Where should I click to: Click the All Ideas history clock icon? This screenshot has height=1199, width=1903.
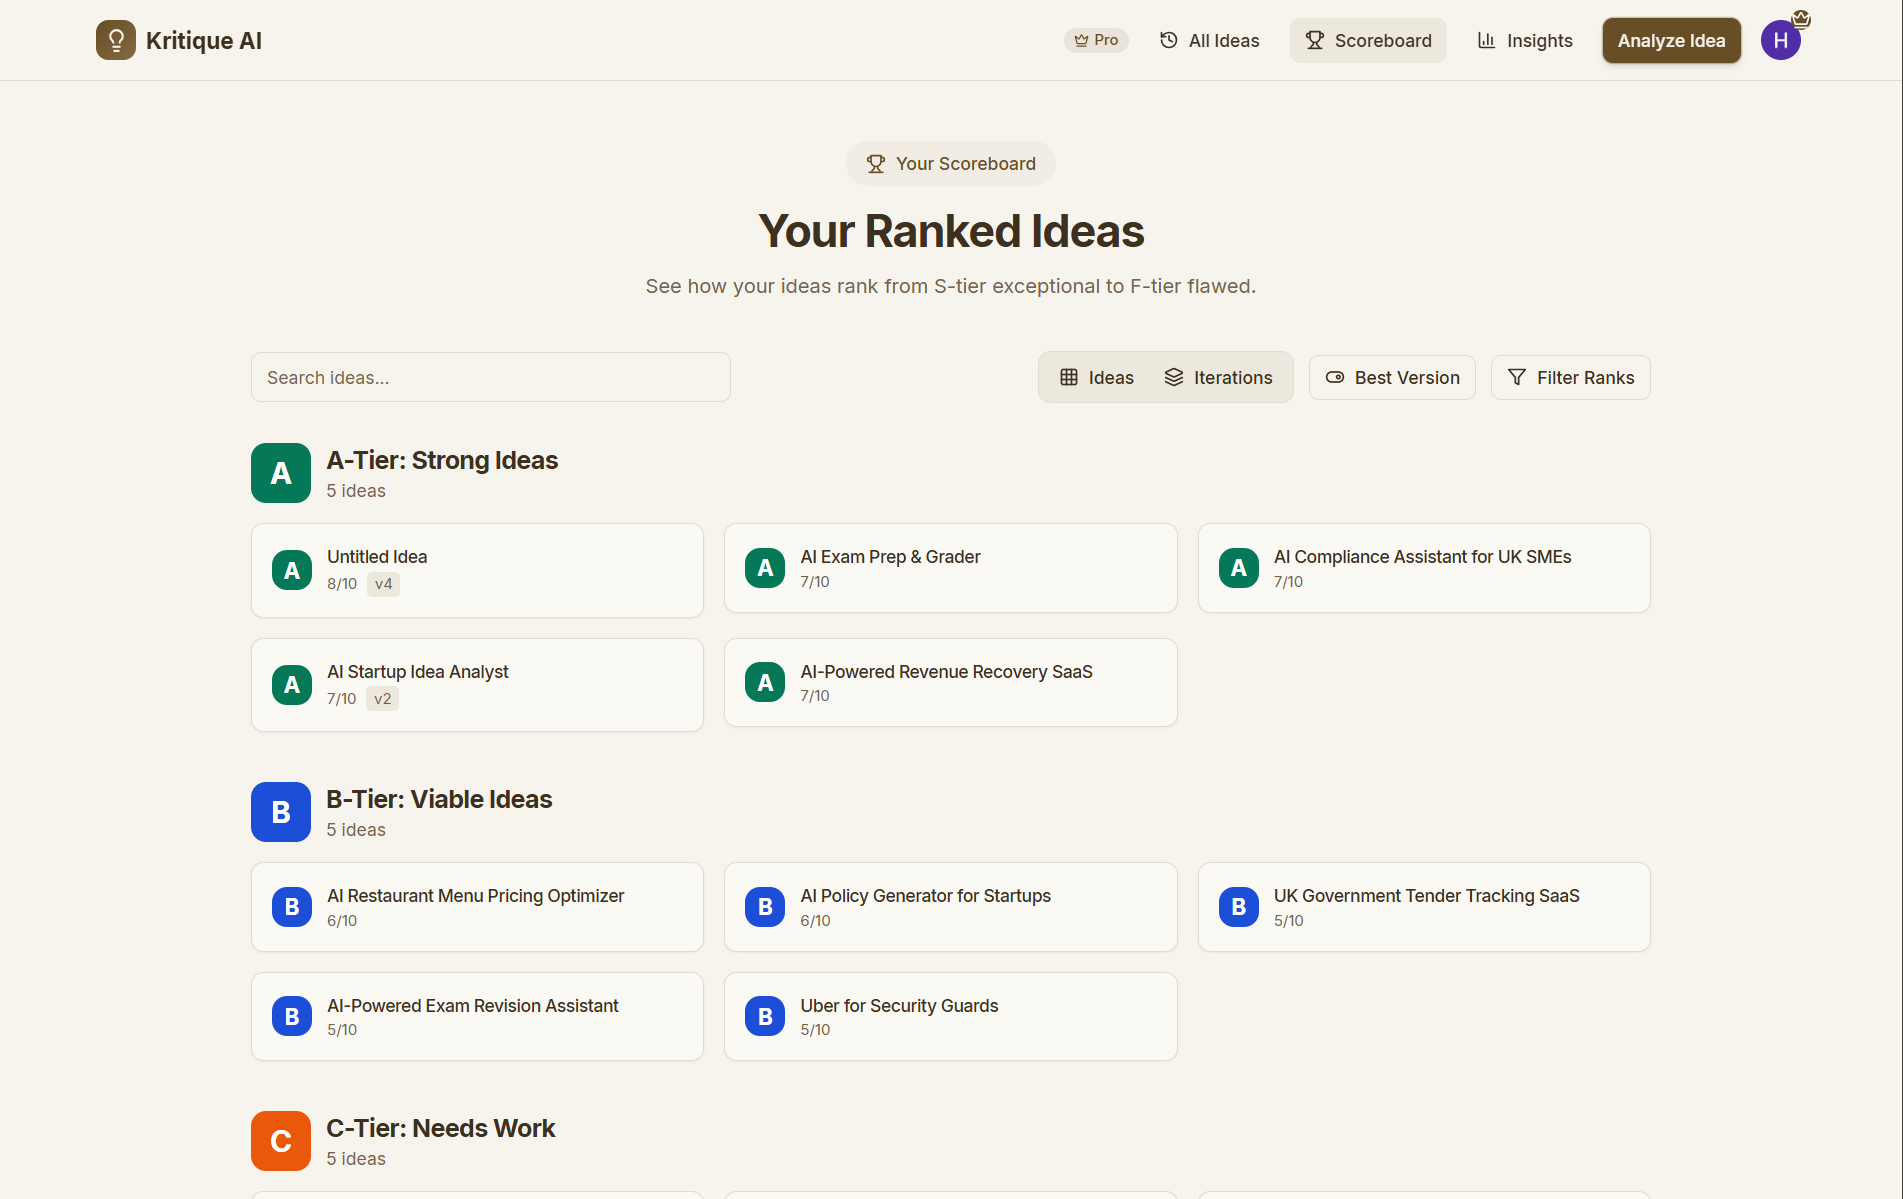coord(1167,40)
